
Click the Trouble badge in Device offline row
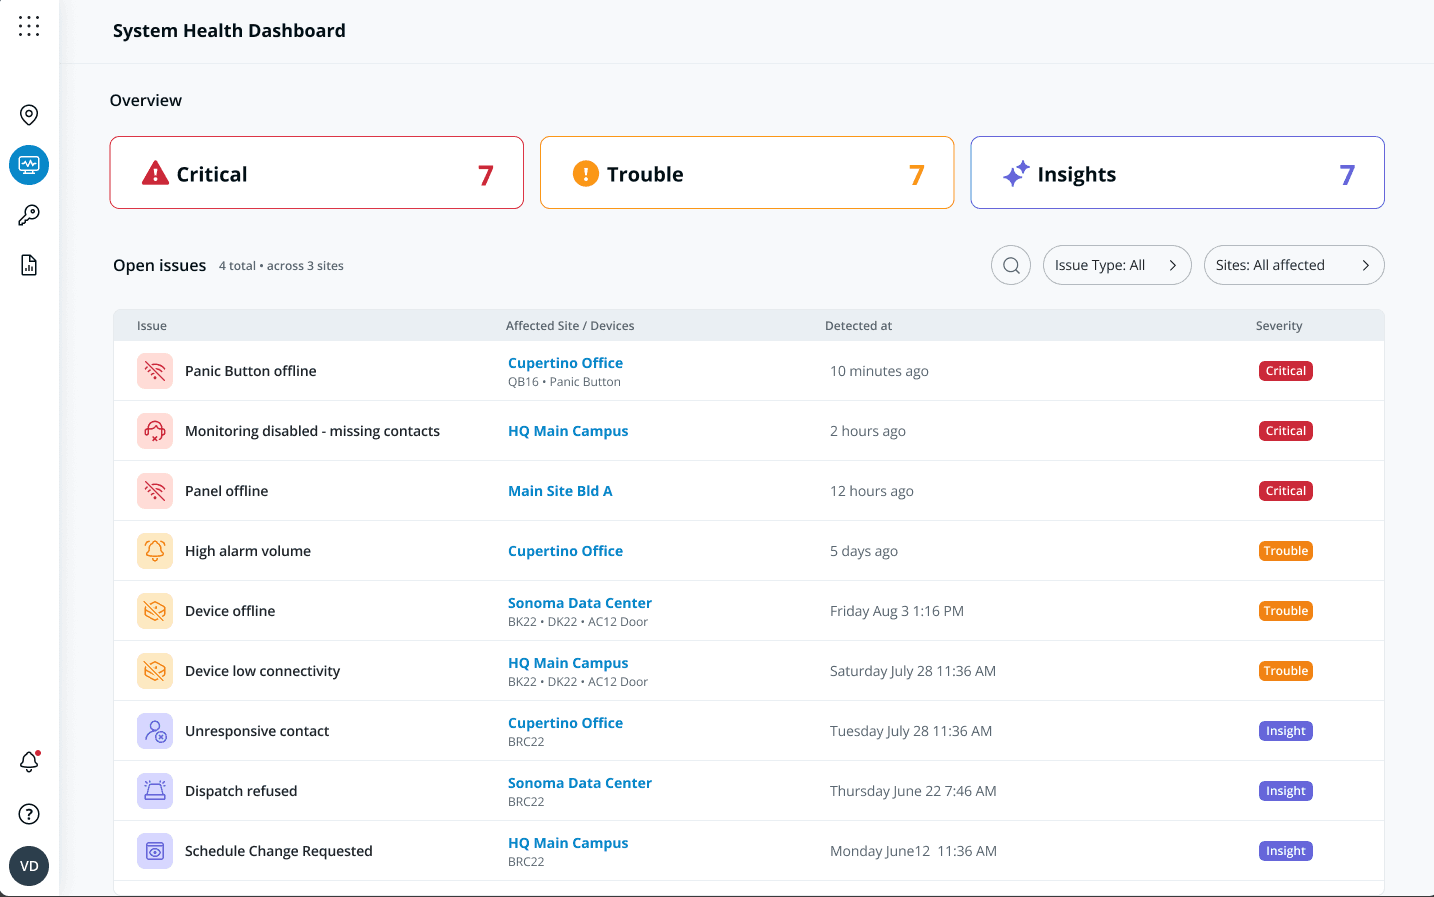(1286, 611)
